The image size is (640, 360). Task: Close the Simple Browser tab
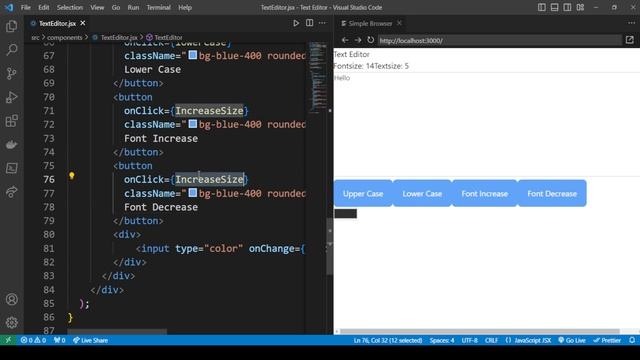pyautogui.click(x=400, y=23)
